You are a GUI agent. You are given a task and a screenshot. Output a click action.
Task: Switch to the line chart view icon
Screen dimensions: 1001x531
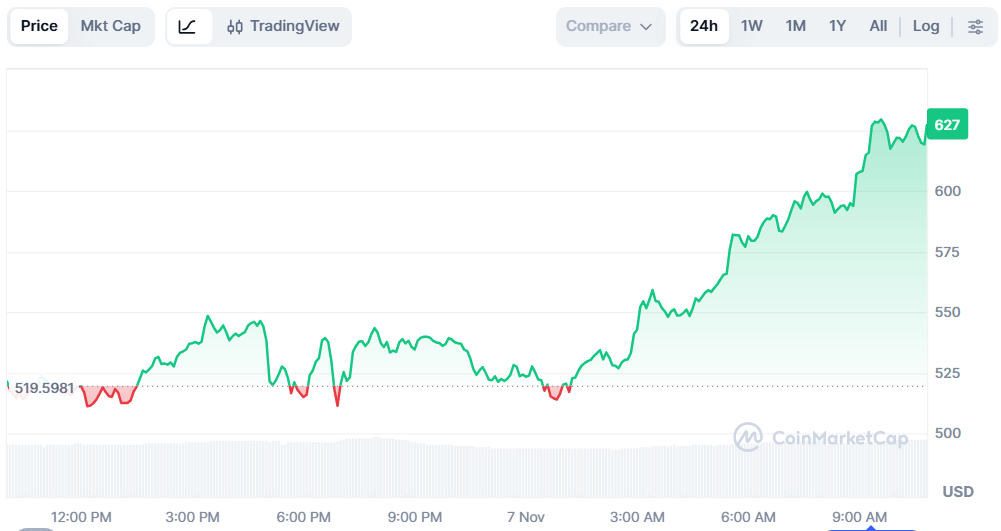188,26
